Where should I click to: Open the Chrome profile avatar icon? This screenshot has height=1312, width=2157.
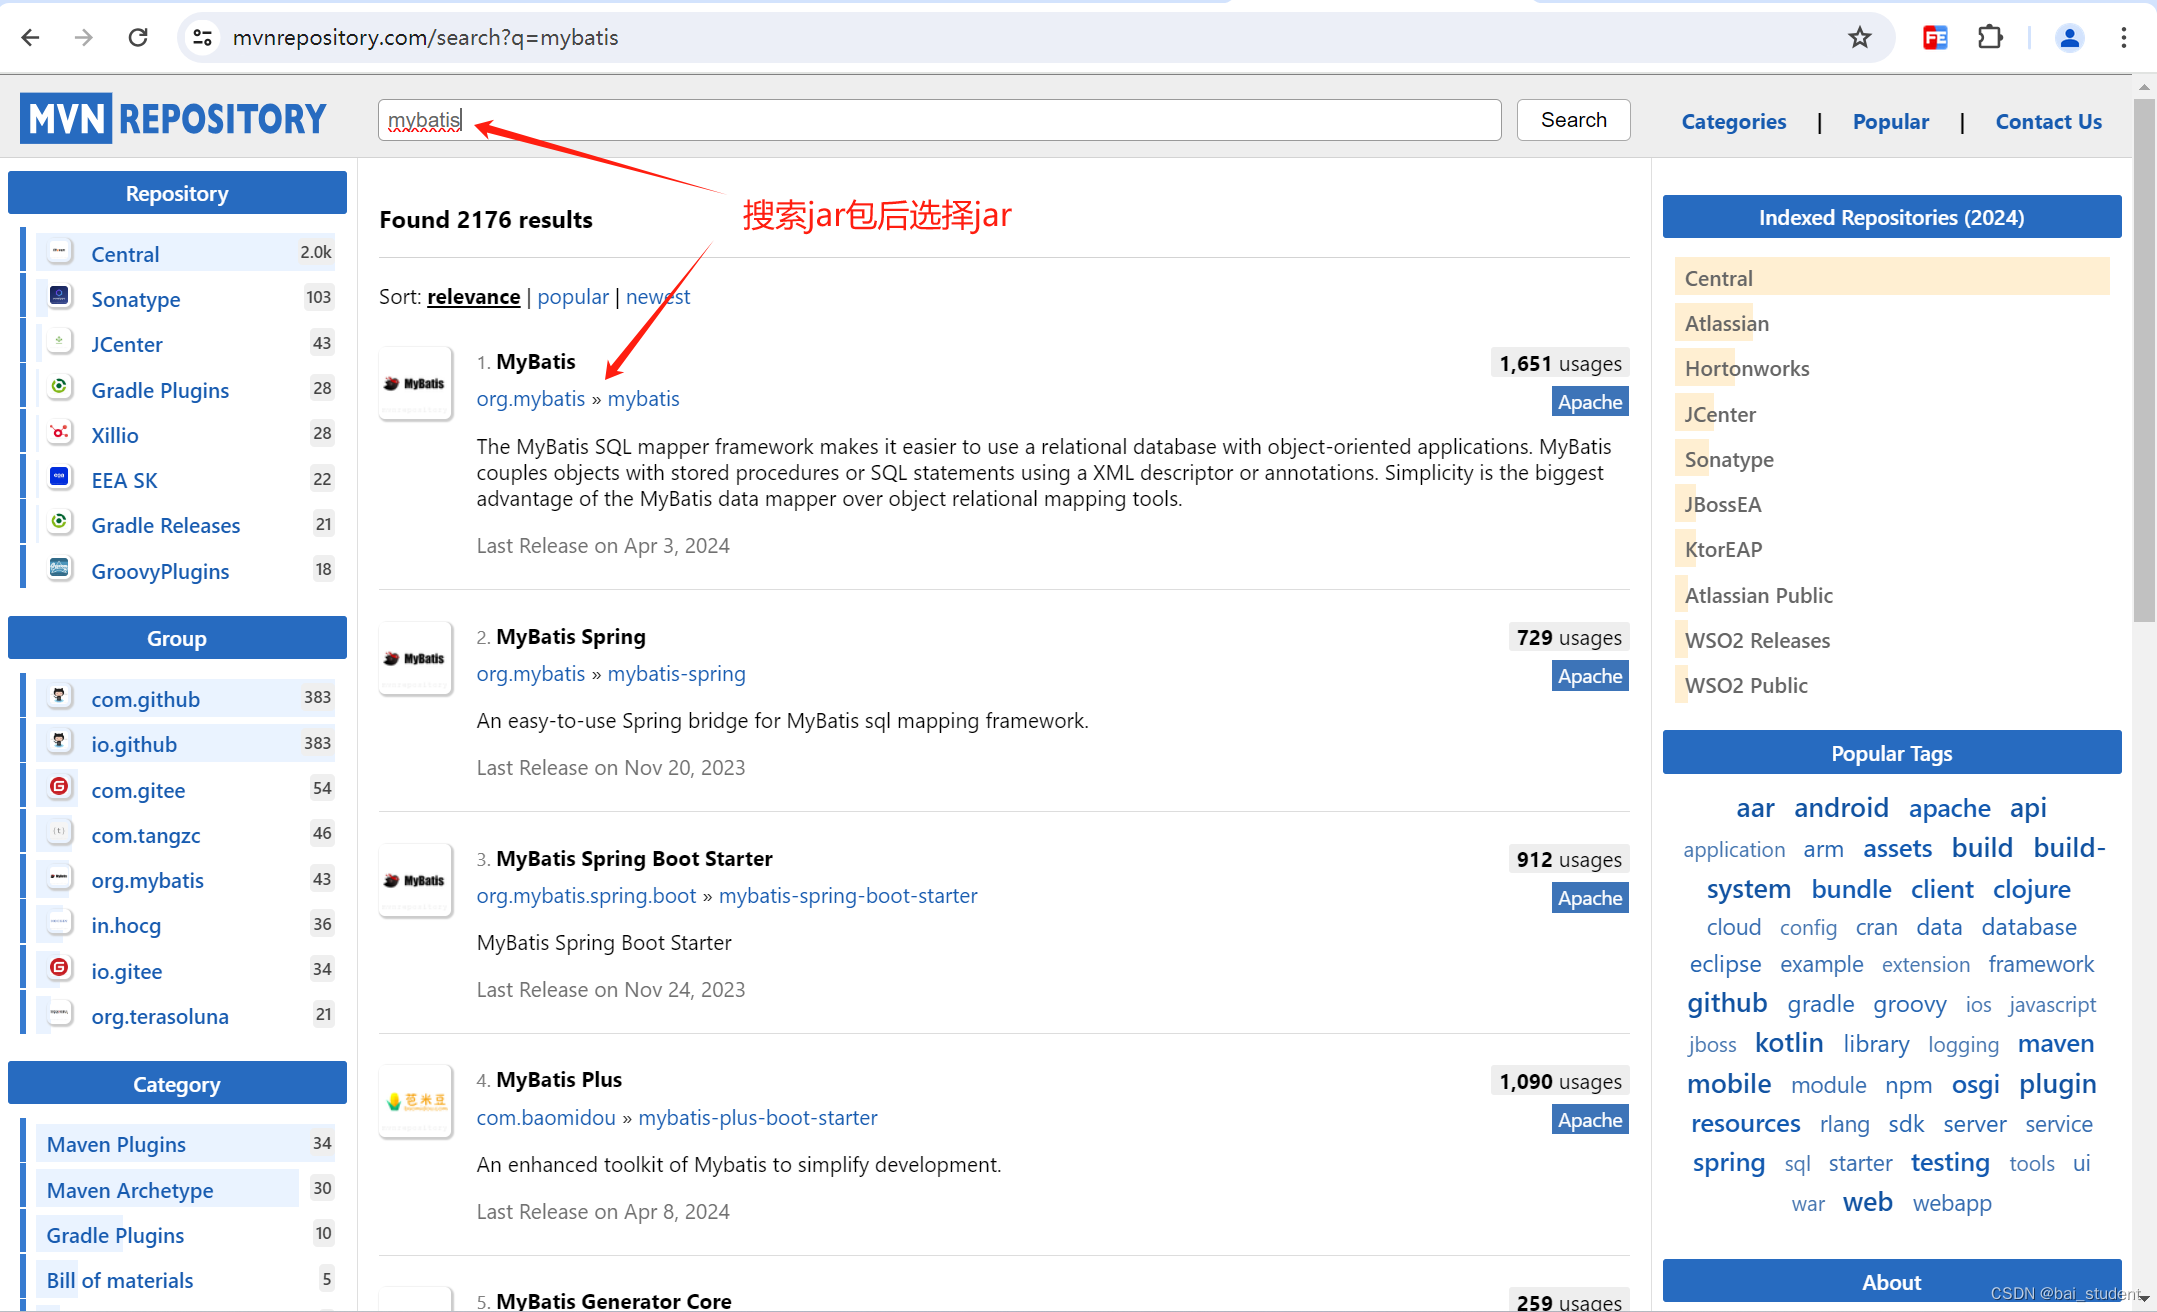tap(2069, 38)
